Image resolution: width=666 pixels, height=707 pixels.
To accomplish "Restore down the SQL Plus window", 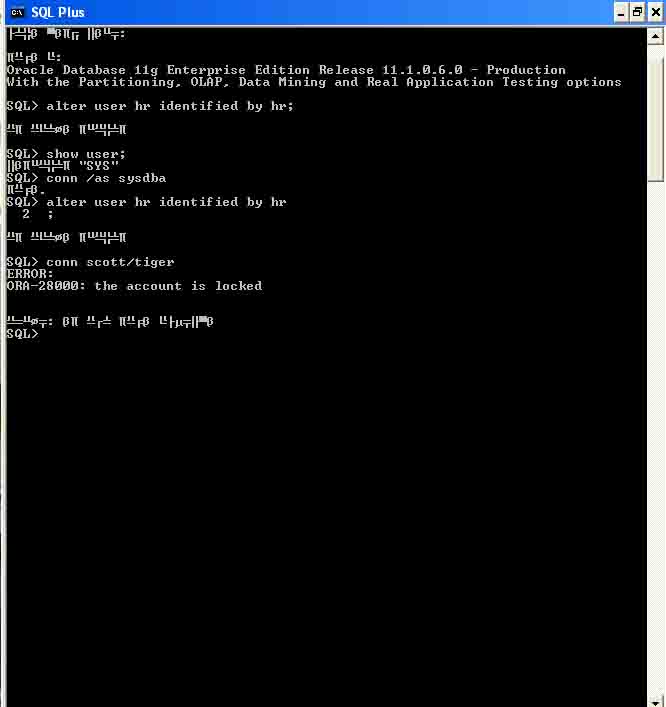I will pos(637,13).
